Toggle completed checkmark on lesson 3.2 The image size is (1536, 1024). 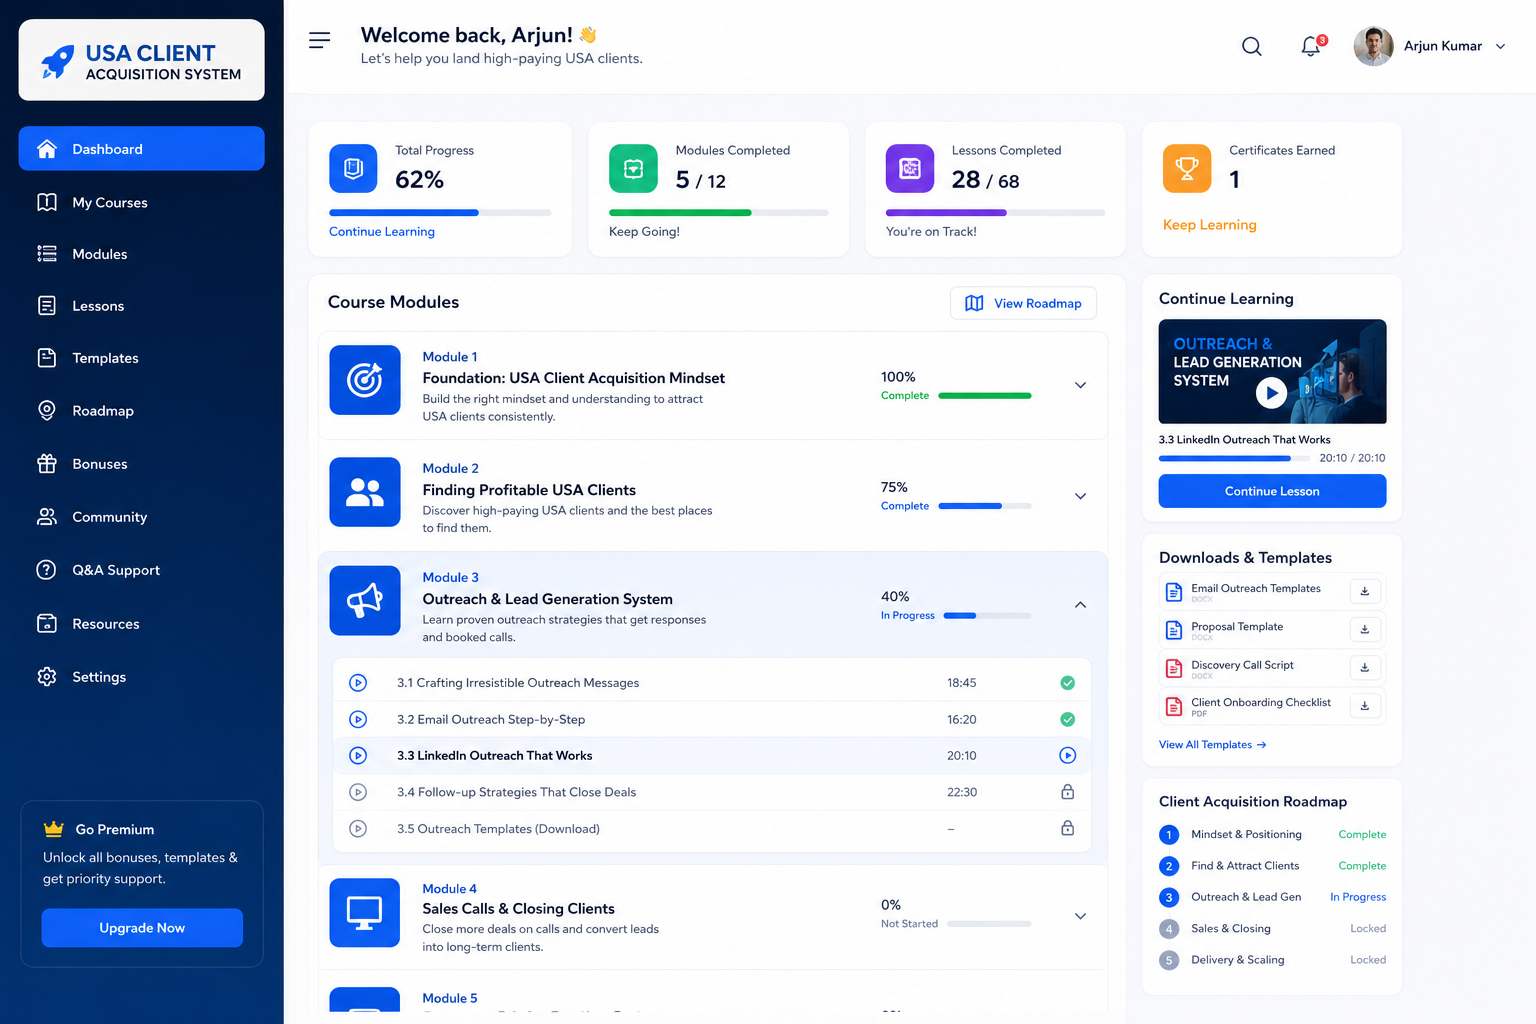[1067, 719]
